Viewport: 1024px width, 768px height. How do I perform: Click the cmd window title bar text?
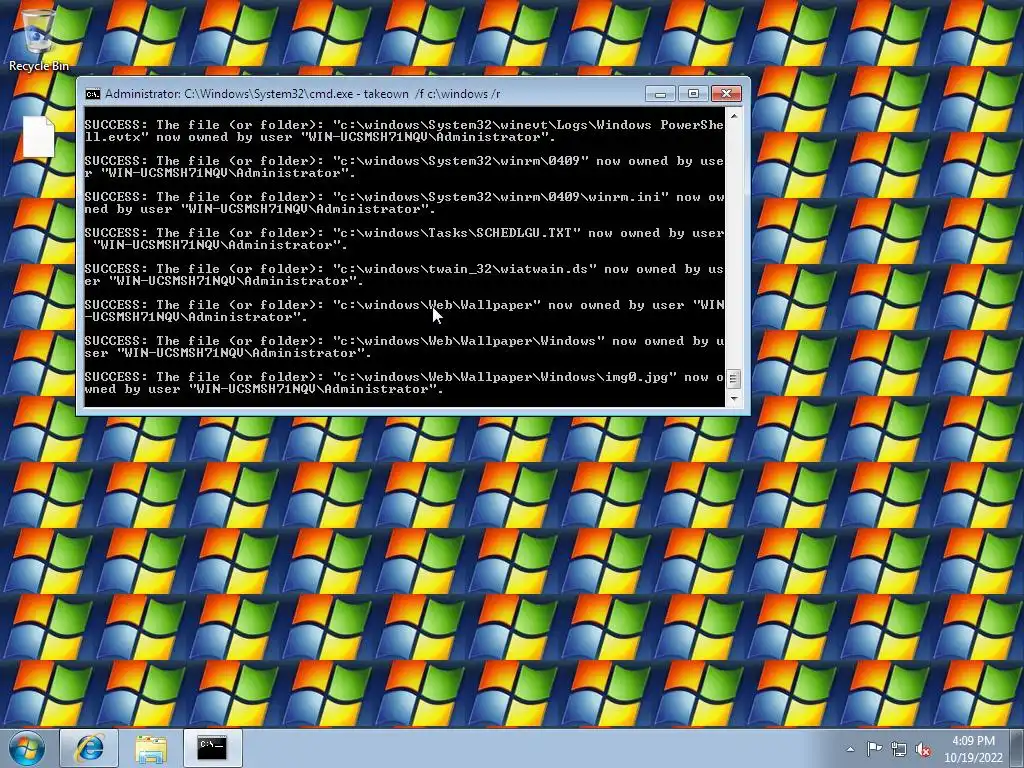(x=302, y=94)
